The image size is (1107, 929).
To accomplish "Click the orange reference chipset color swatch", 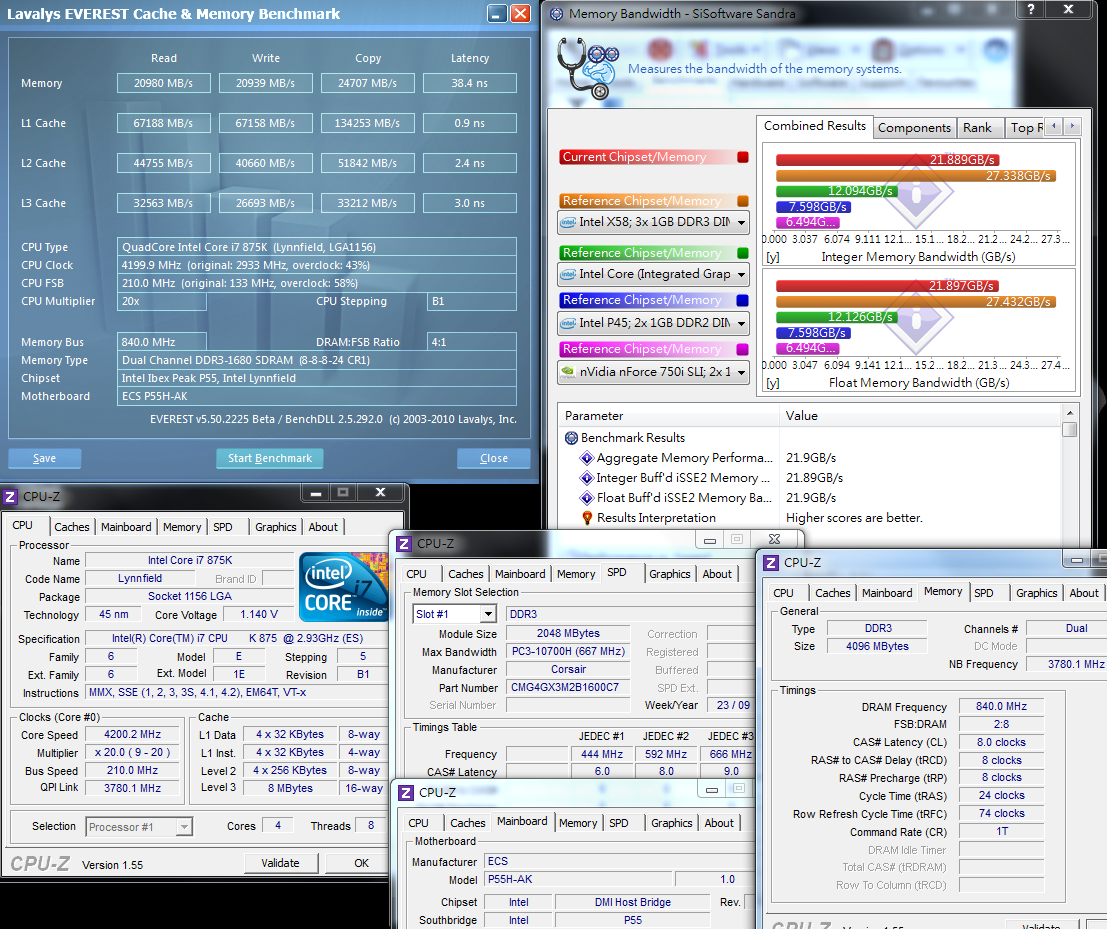I will (x=743, y=201).
